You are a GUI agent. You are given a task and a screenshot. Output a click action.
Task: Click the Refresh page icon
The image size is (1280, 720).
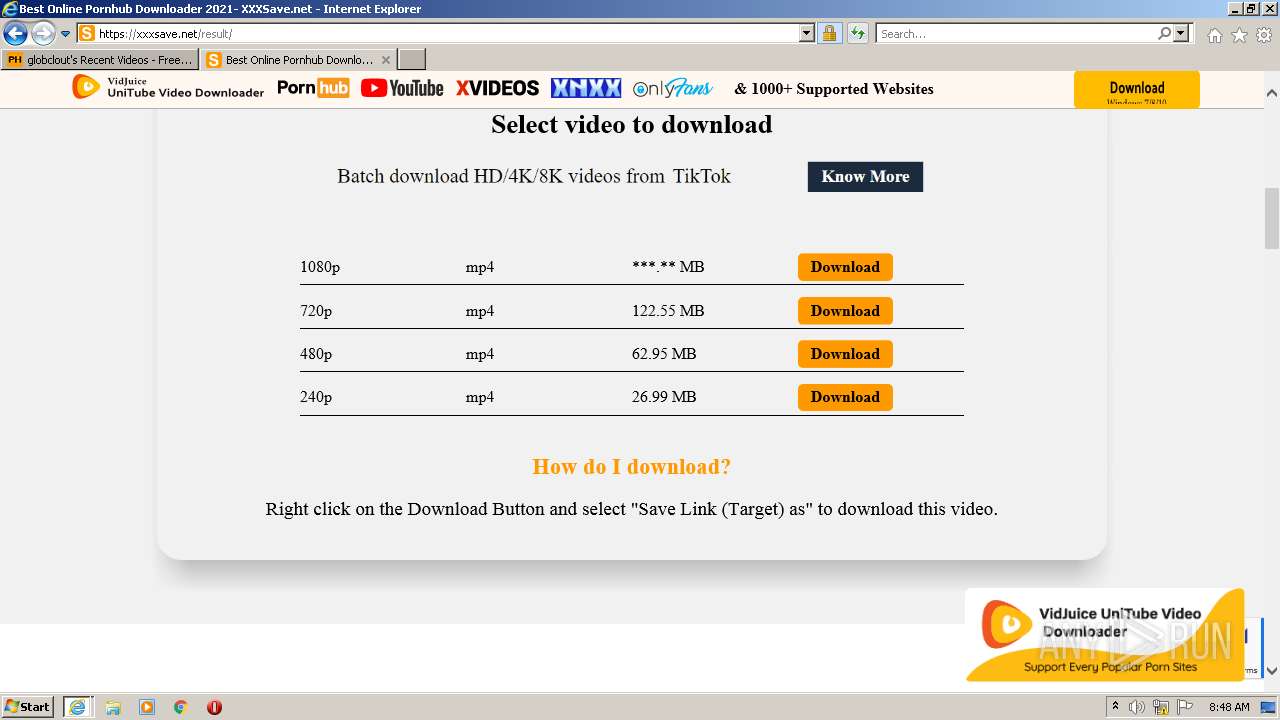coord(858,33)
